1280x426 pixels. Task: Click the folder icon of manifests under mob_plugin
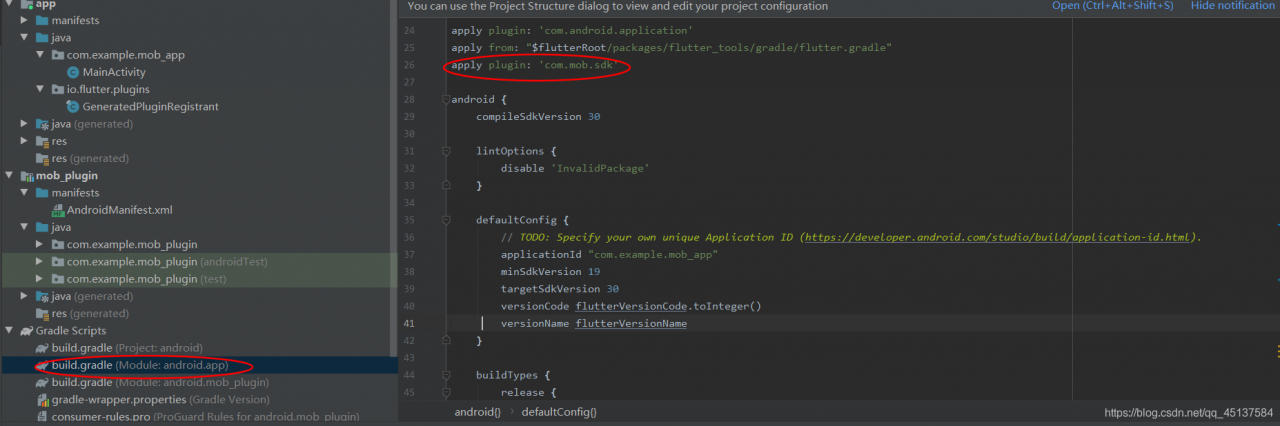coord(41,192)
